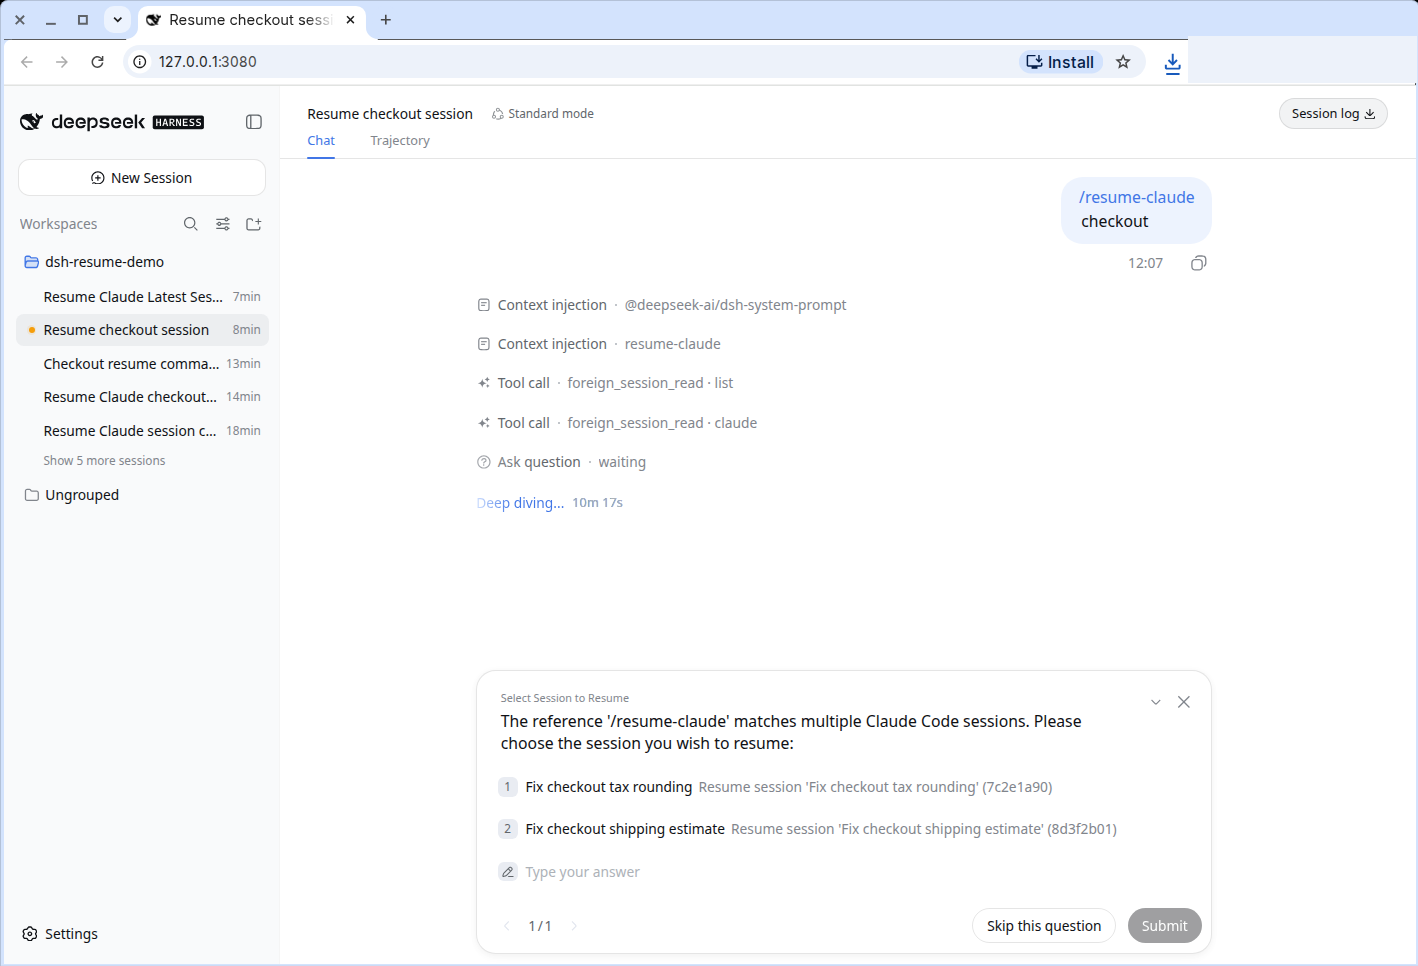Download the Session log
The width and height of the screenshot is (1418, 966).
(x=1333, y=114)
